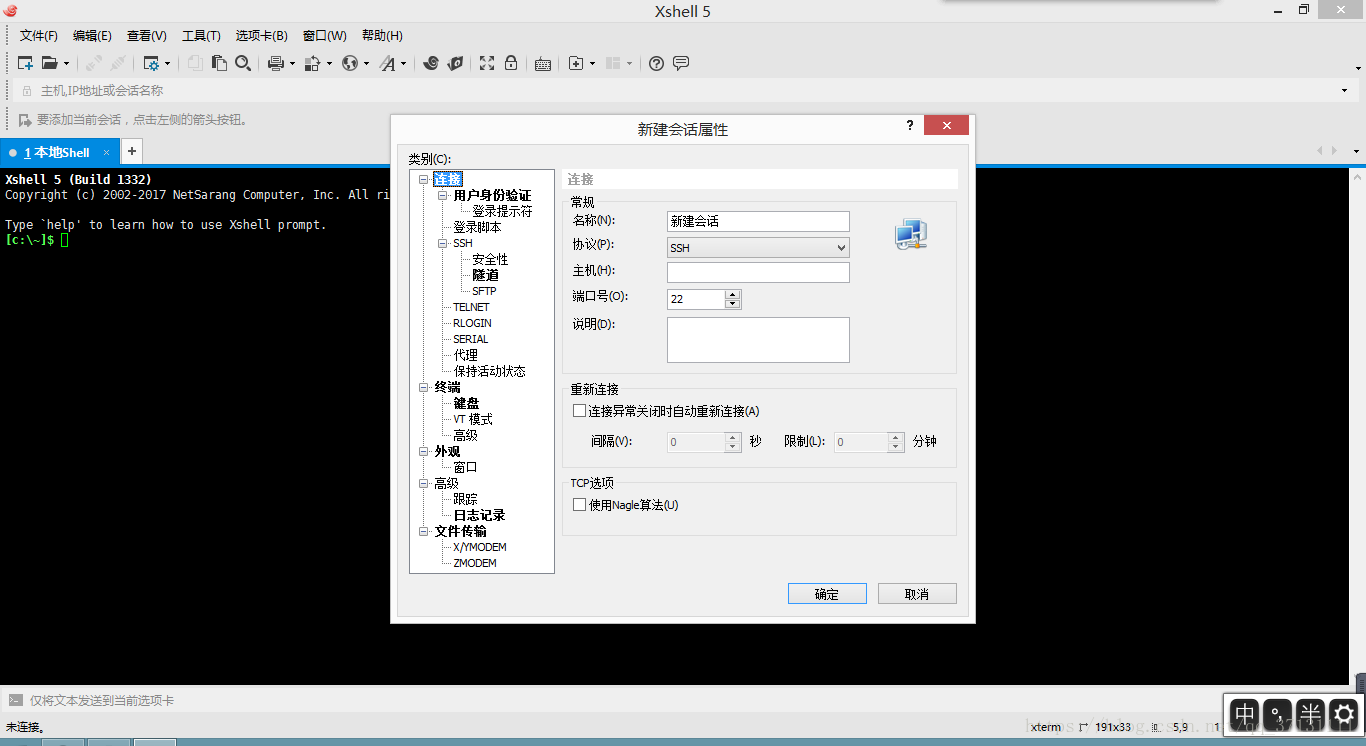1366x746 pixels.
Task: Select 隧道 under SSH in tree
Action: (x=485, y=275)
